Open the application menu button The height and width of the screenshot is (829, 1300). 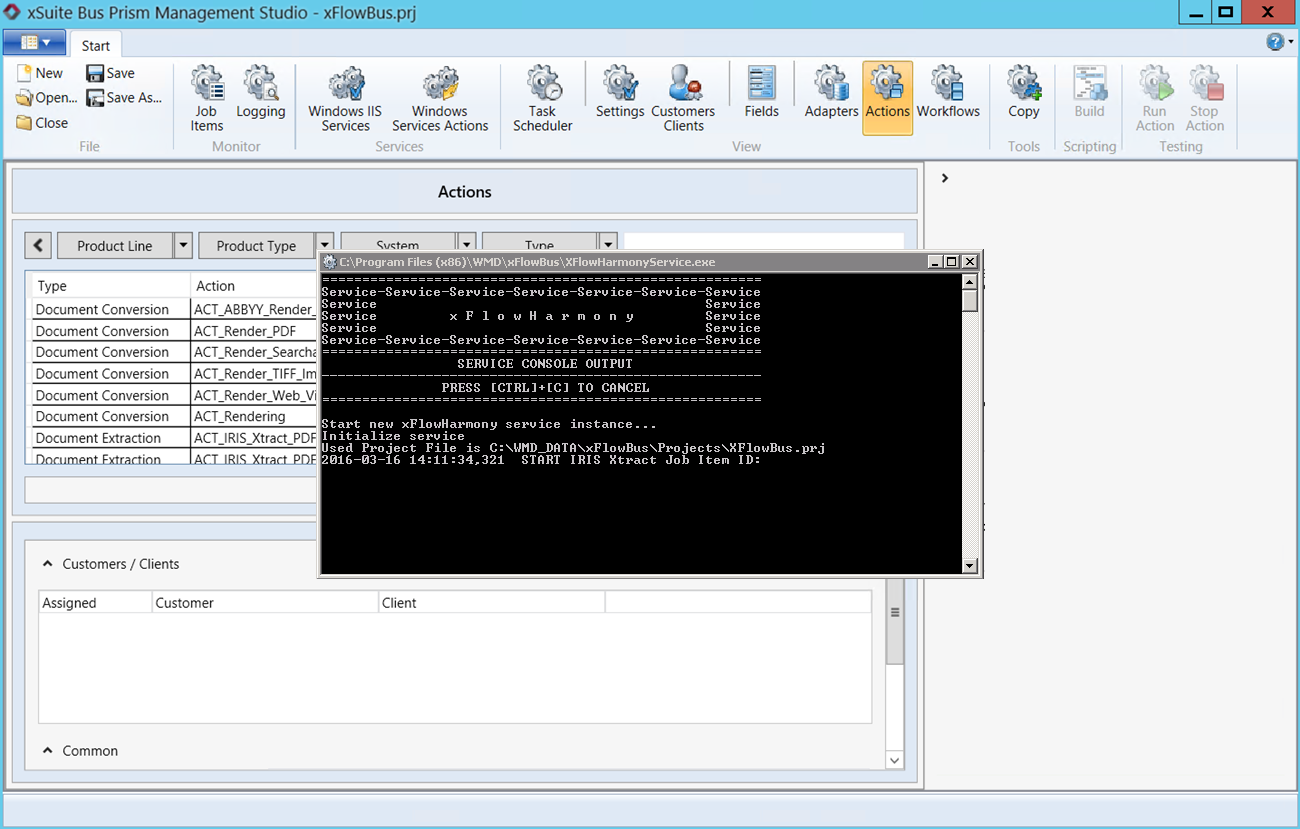[x=35, y=43]
